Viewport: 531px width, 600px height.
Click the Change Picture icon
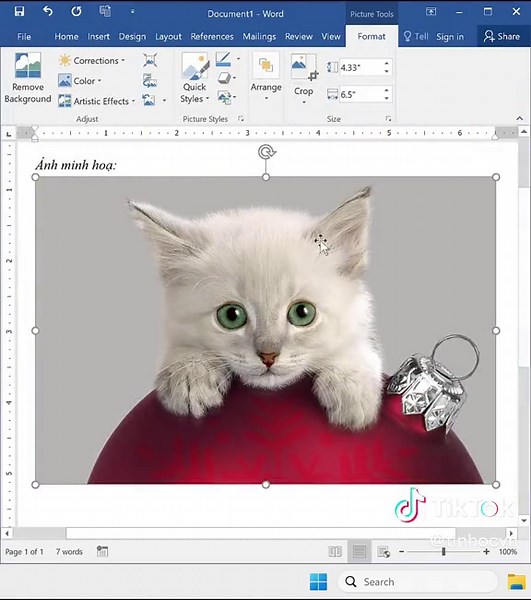150,81
